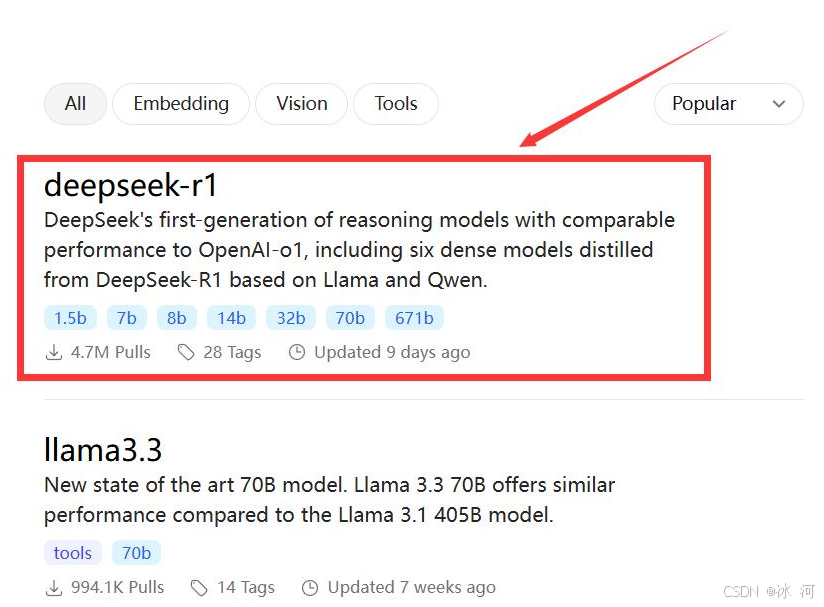Click the tools tag under llama3.3

[73, 553]
